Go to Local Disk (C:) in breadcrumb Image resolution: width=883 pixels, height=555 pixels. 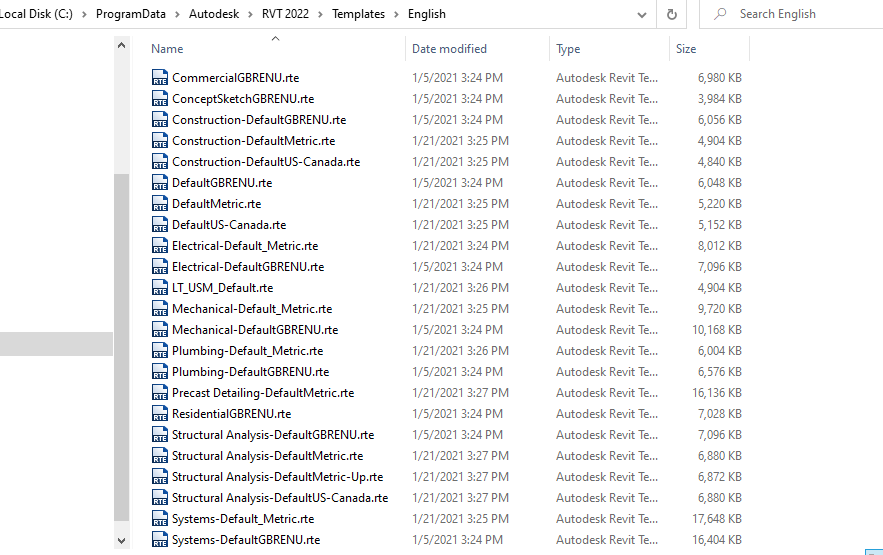pyautogui.click(x=35, y=14)
